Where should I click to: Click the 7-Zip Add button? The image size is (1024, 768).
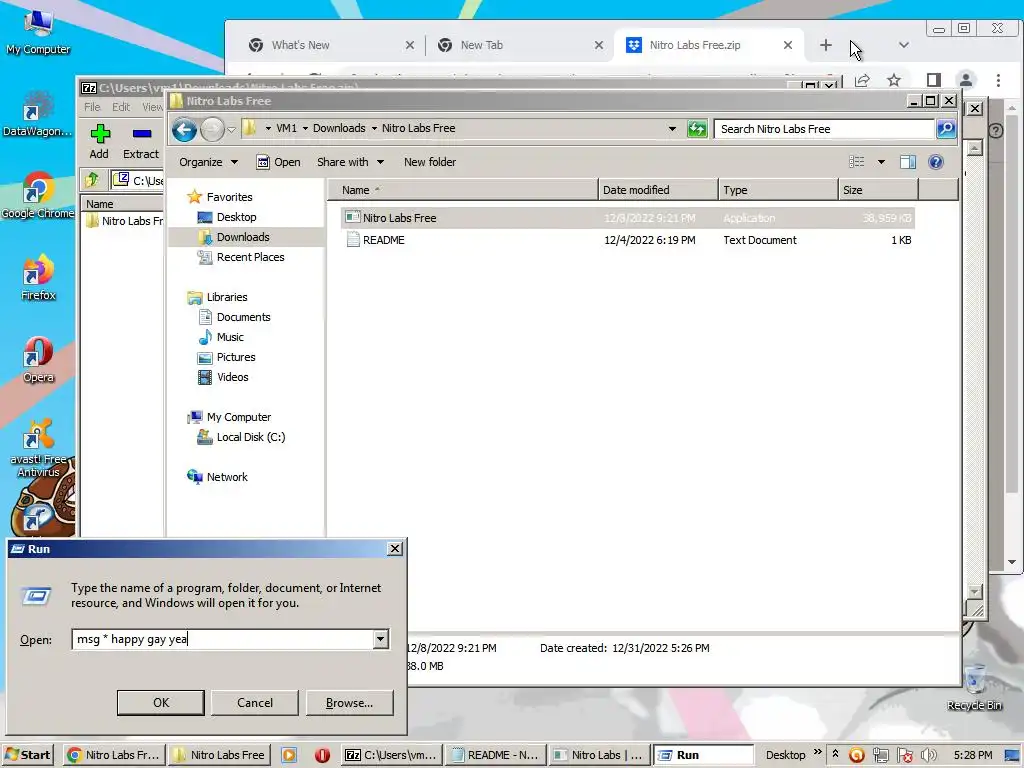tap(99, 142)
